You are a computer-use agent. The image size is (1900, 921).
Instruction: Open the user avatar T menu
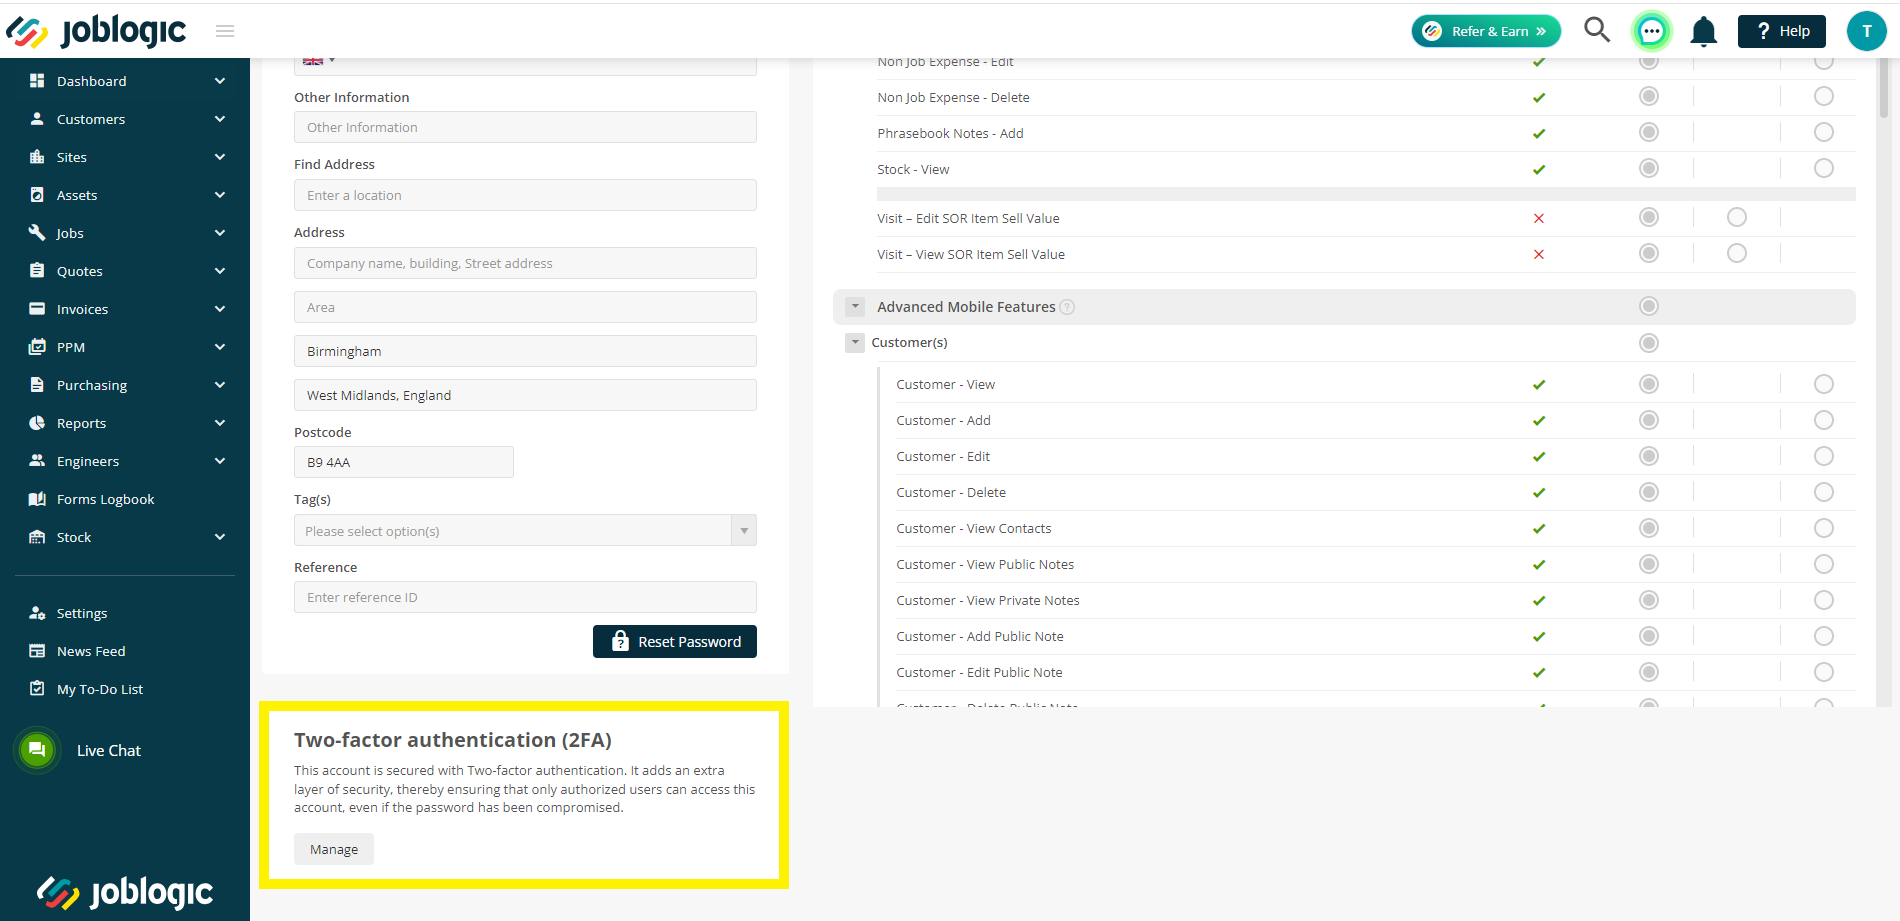click(1866, 31)
